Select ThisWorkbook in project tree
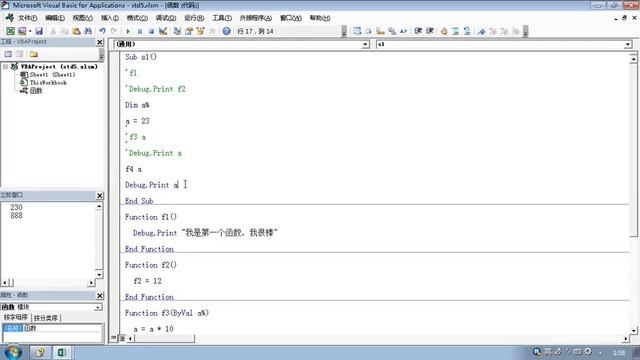The image size is (640, 360). (48, 82)
